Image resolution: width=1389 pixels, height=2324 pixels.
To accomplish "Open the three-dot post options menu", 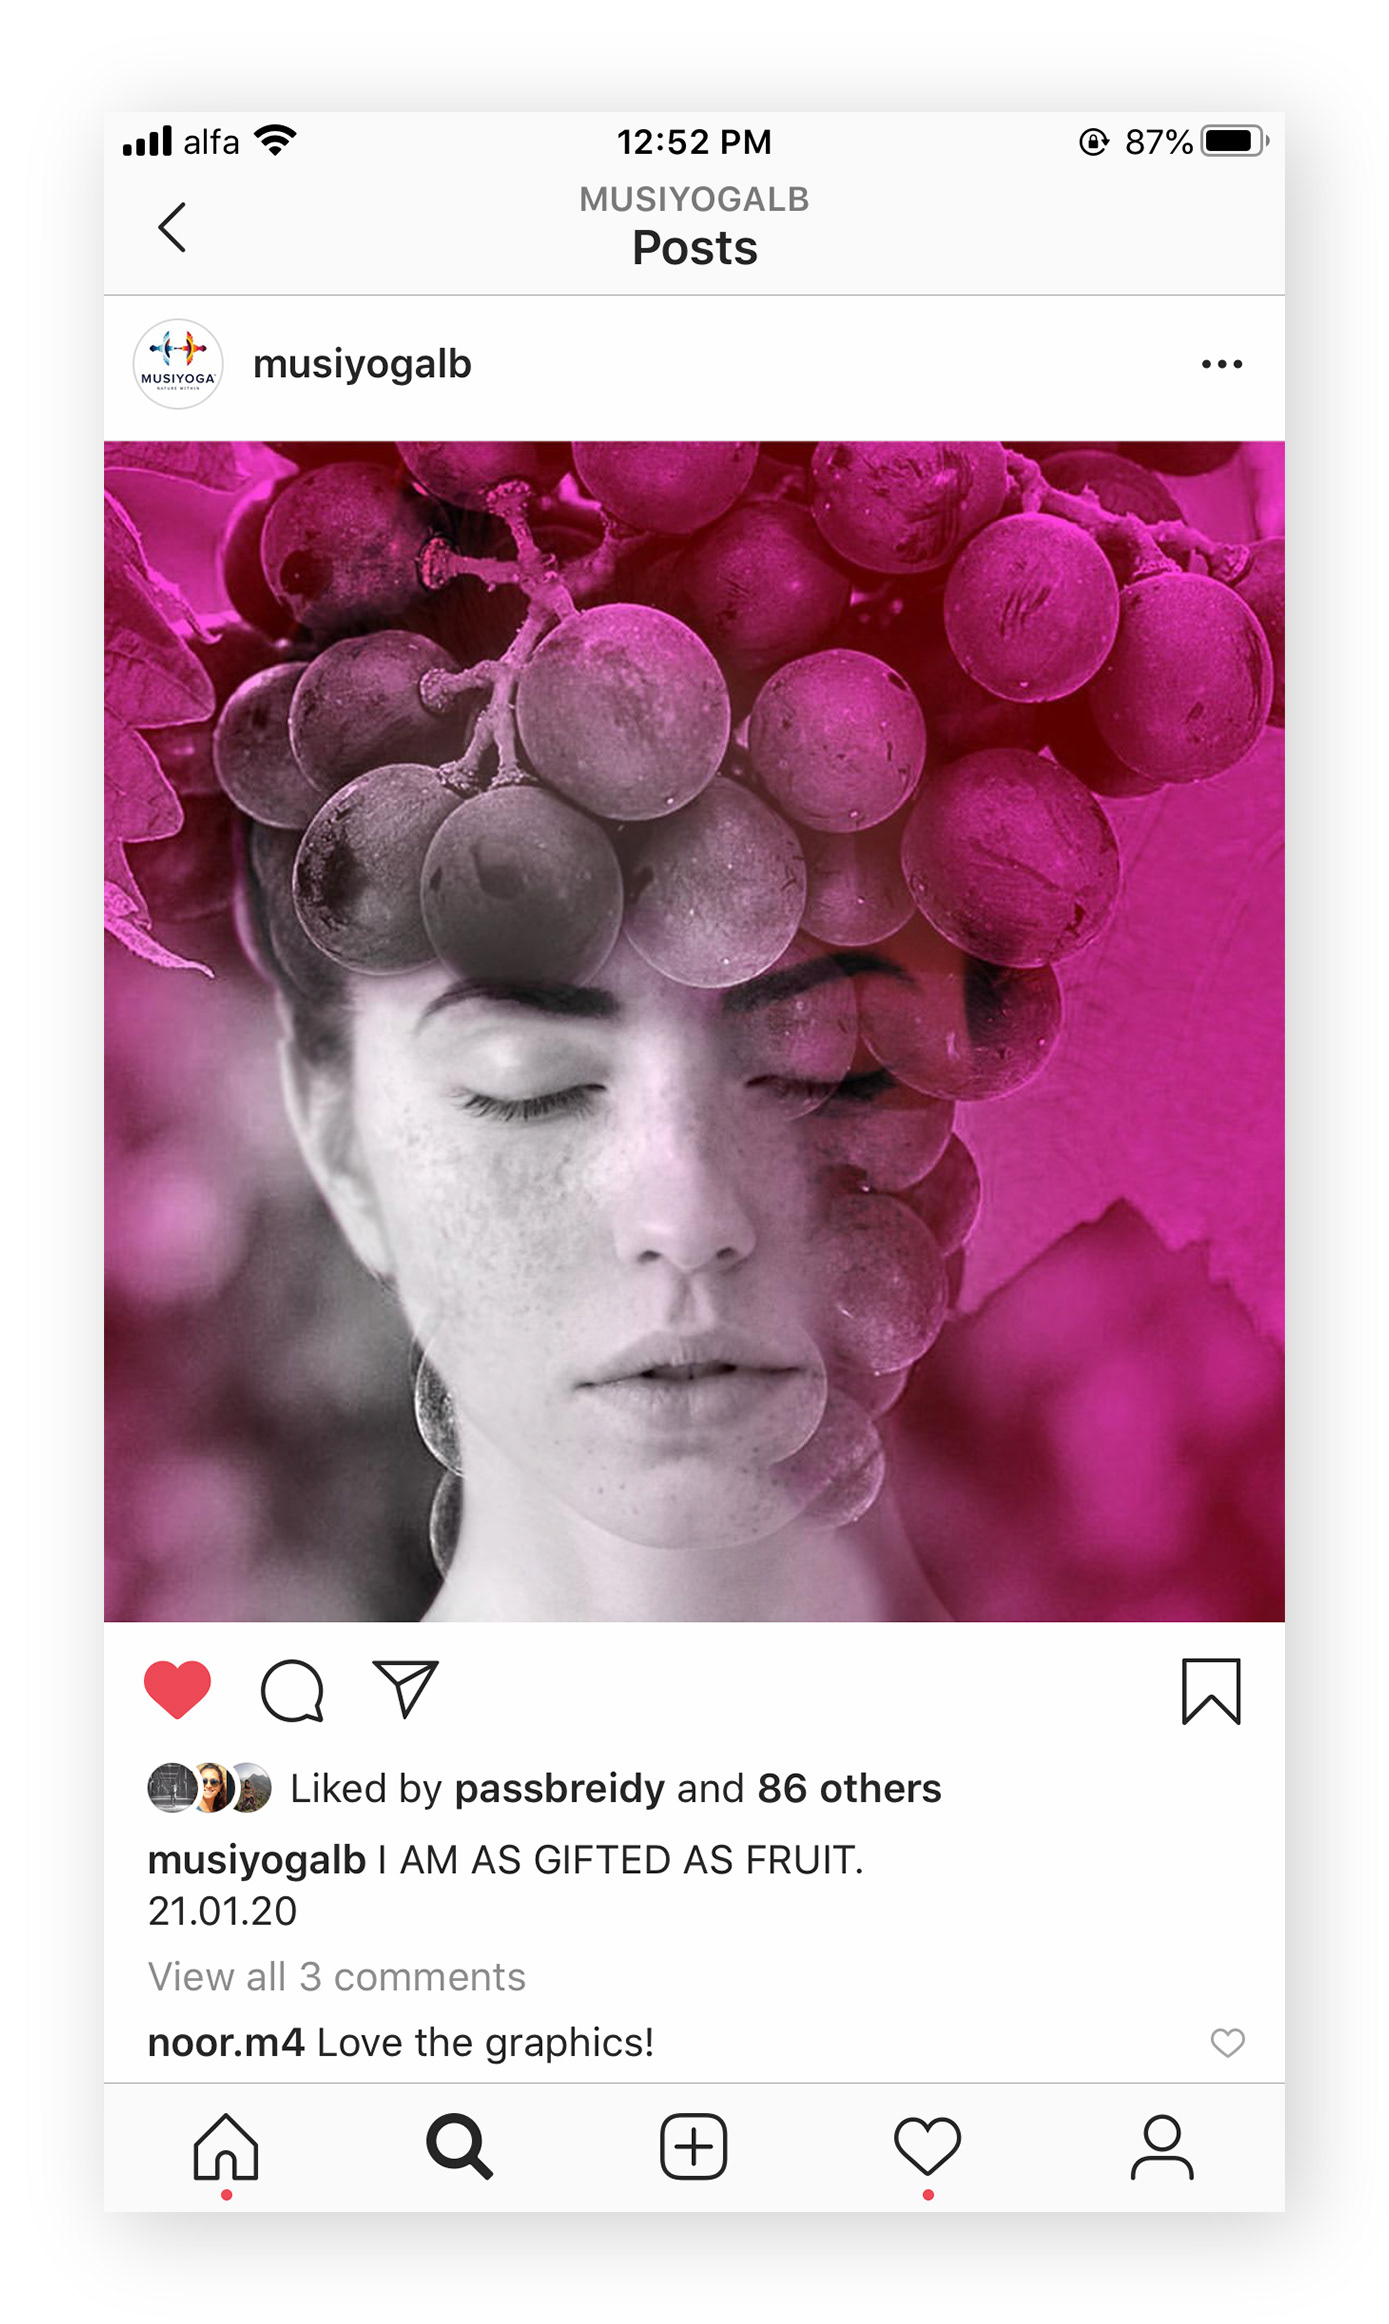I will tap(1221, 364).
